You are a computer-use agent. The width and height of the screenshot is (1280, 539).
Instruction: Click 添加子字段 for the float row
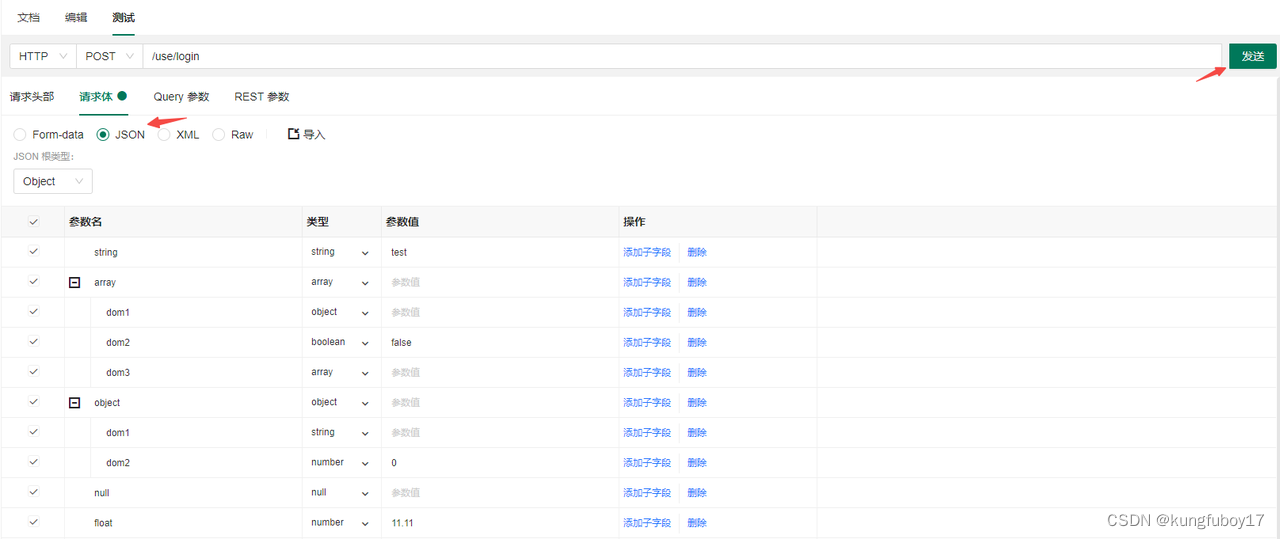[647, 522]
